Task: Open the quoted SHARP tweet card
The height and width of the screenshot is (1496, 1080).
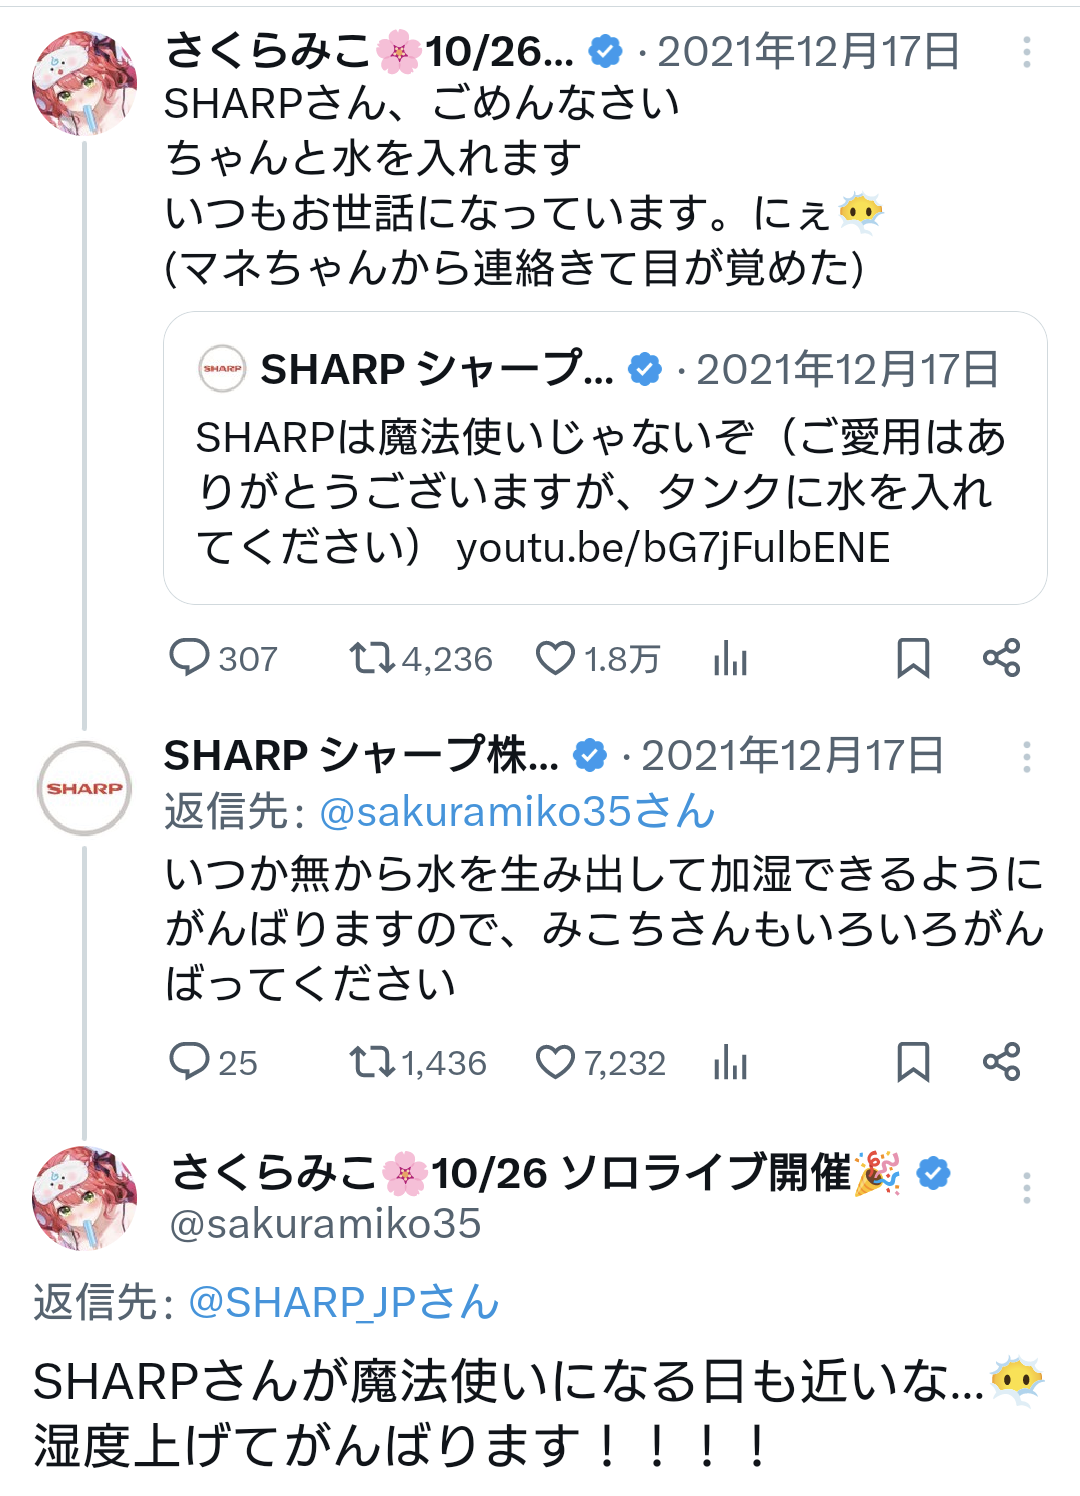Action: click(x=605, y=458)
